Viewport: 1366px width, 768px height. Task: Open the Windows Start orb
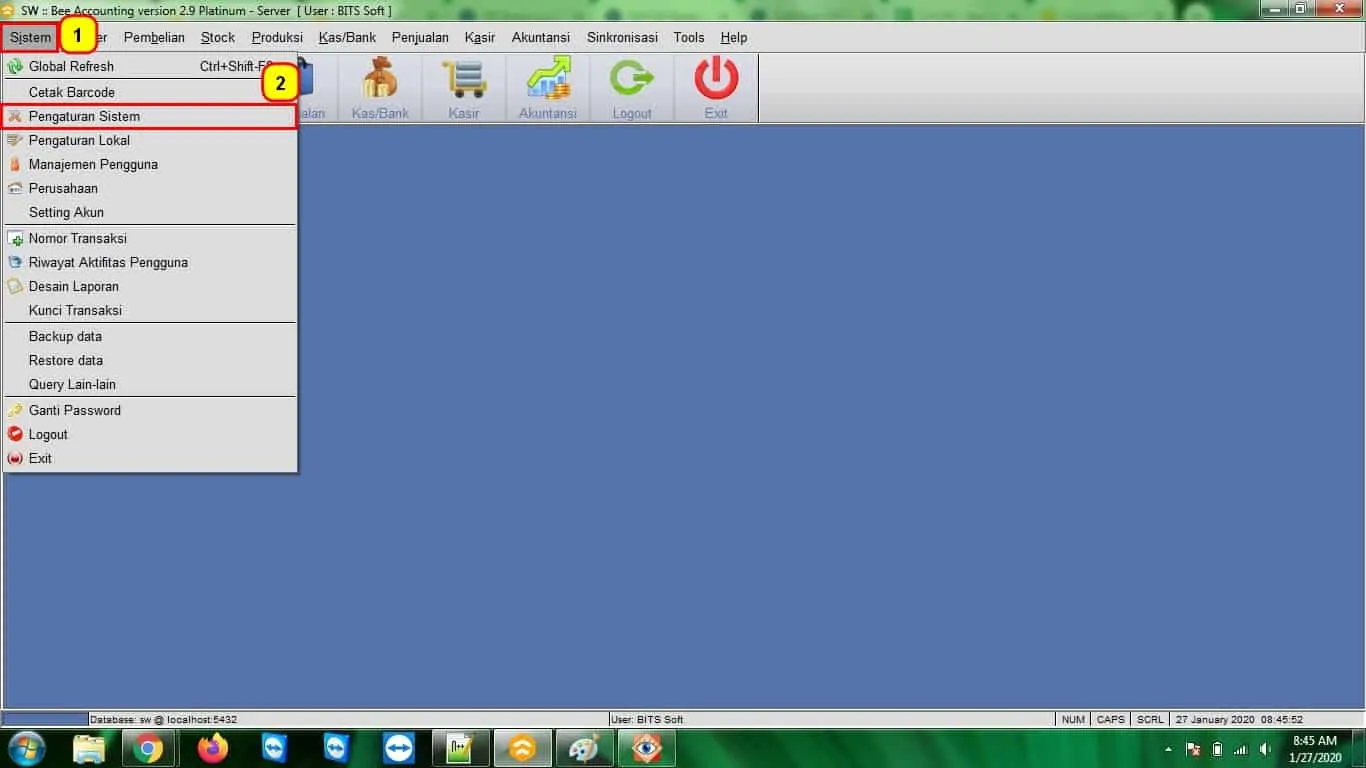28,748
